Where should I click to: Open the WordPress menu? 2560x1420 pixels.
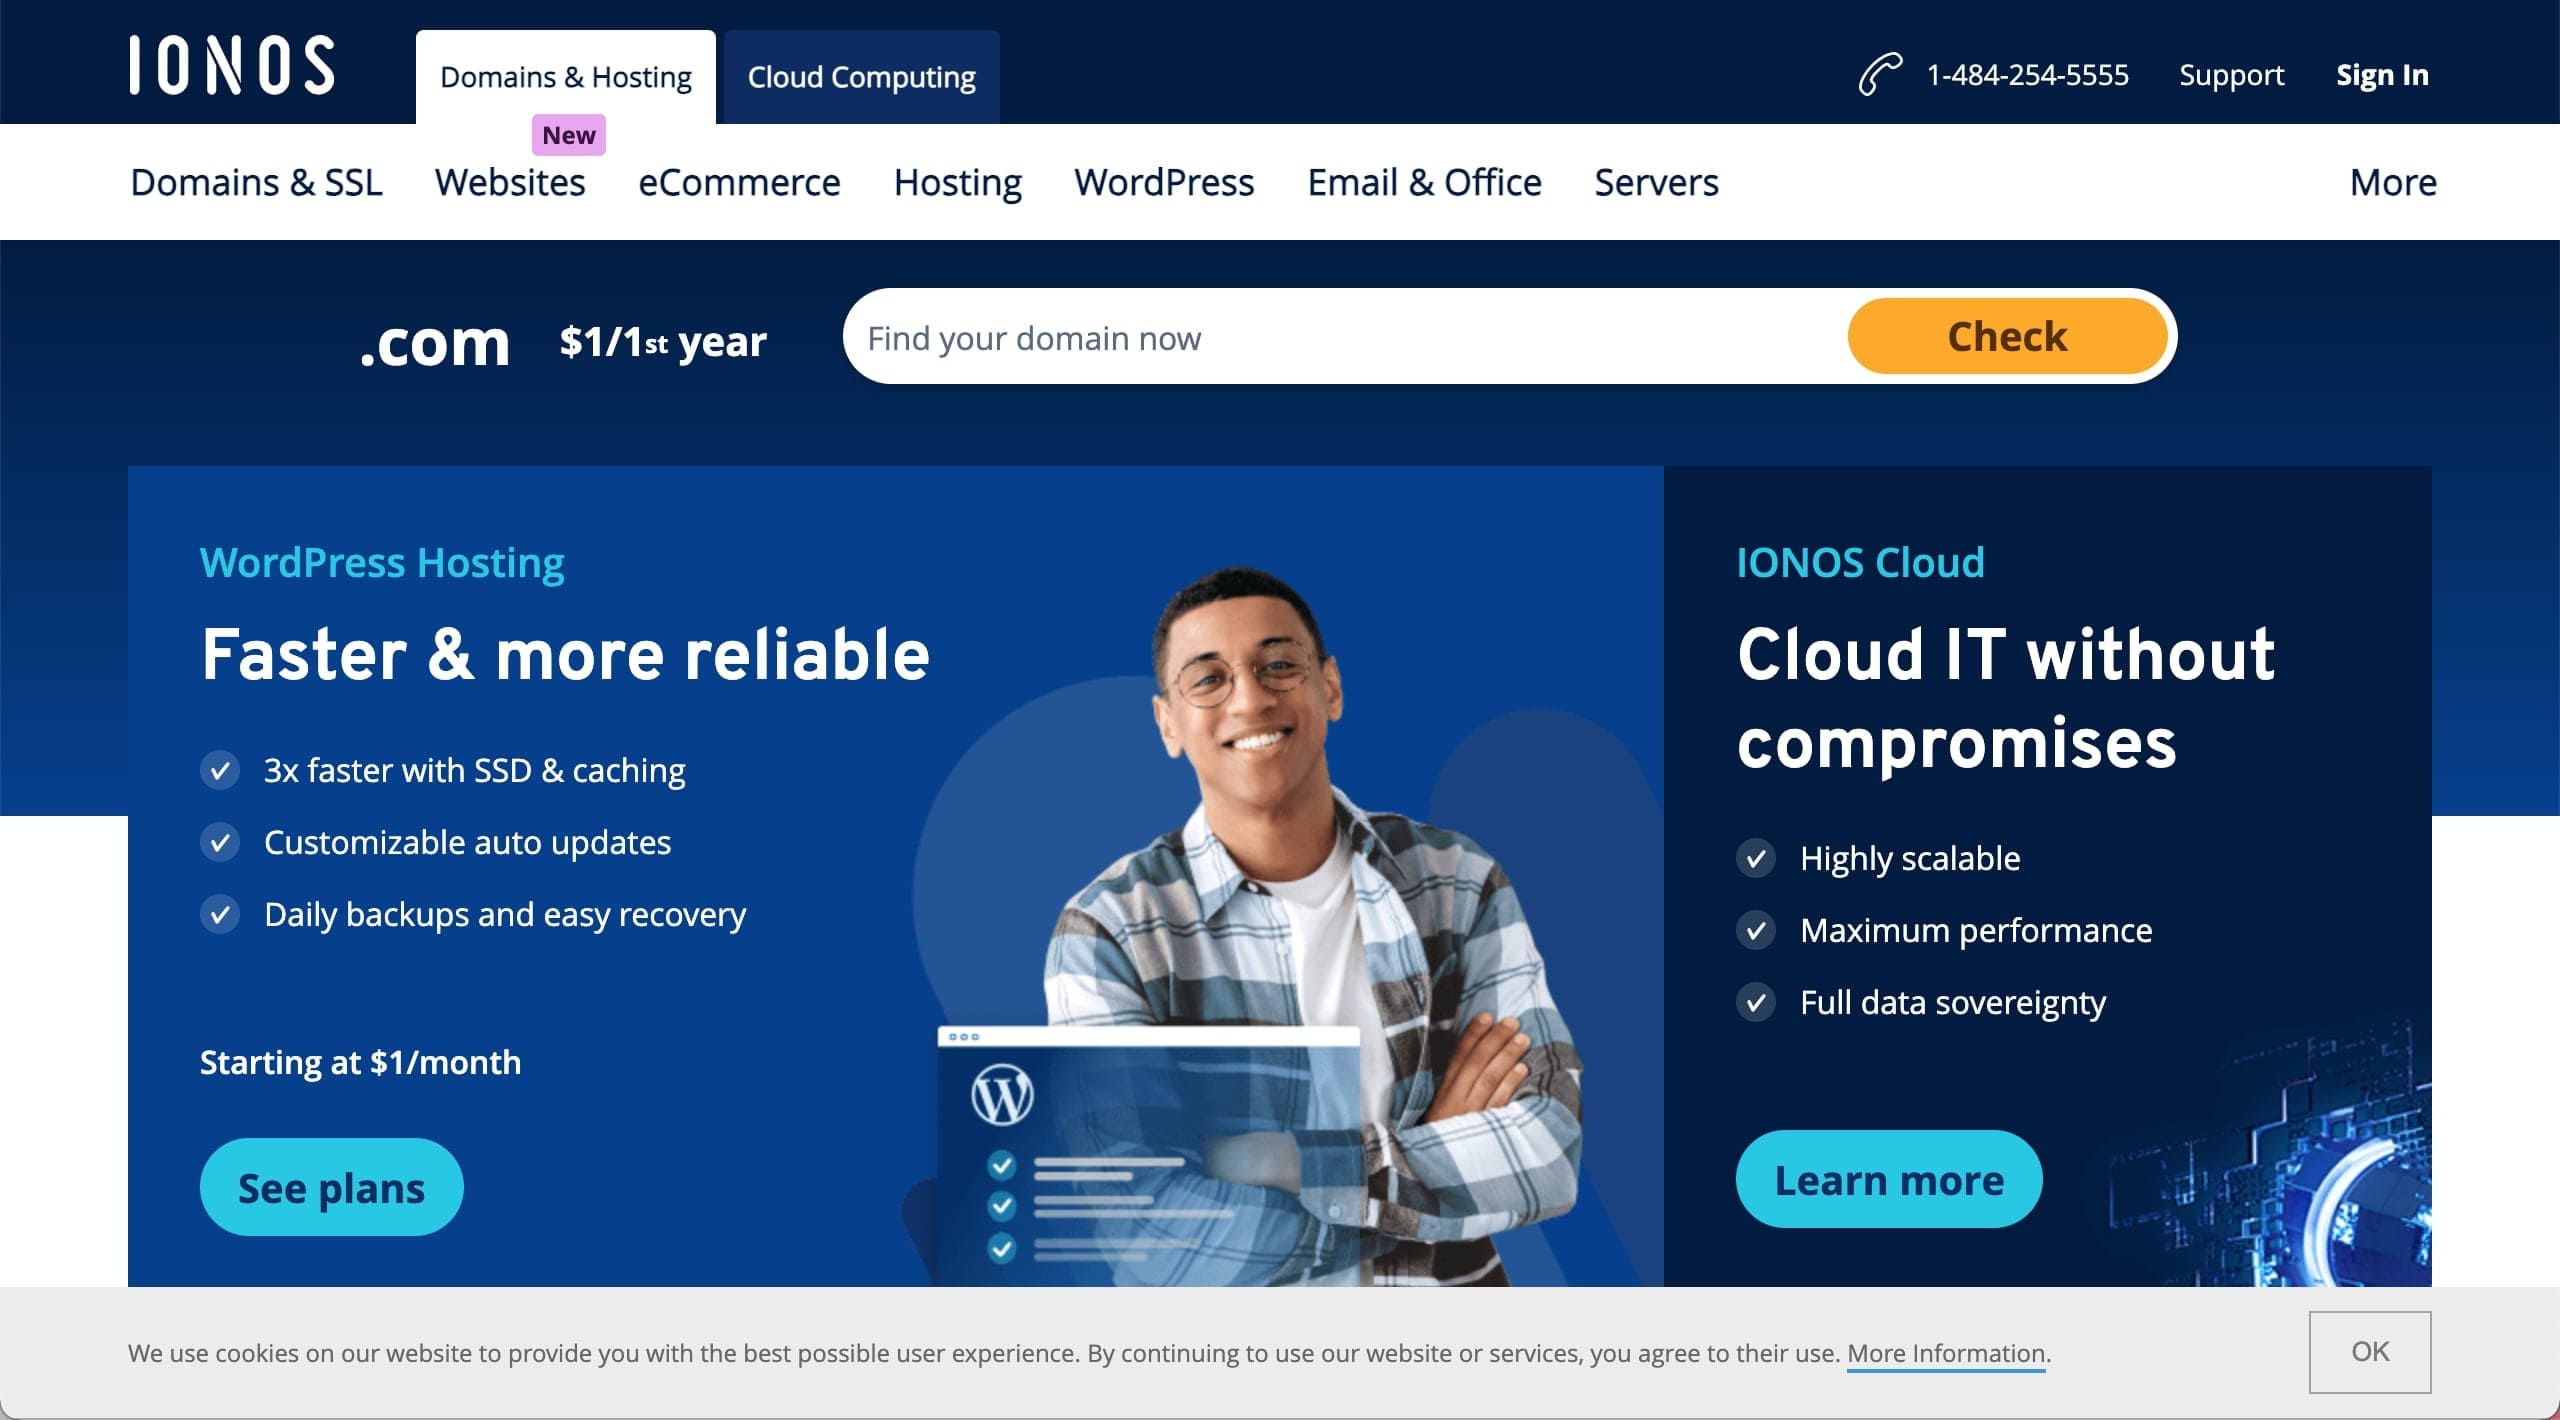pos(1164,182)
